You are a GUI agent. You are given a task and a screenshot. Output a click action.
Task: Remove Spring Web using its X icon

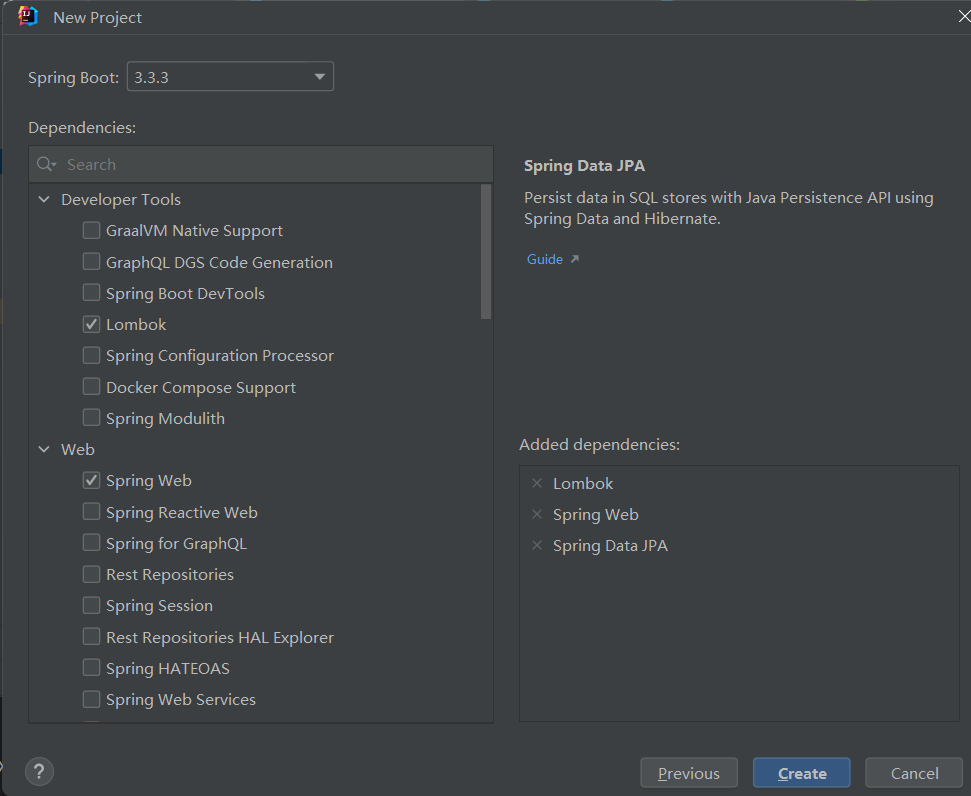(x=537, y=514)
